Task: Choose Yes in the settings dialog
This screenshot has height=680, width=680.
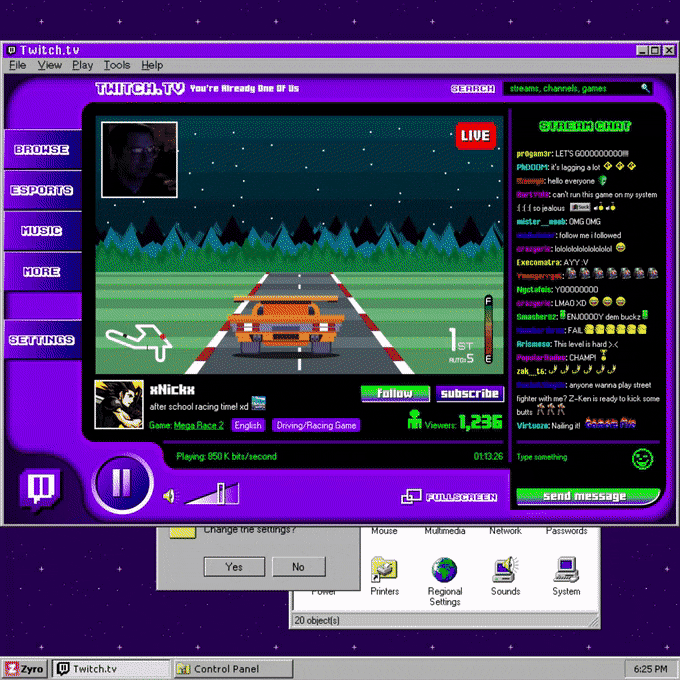Action: pos(234,566)
